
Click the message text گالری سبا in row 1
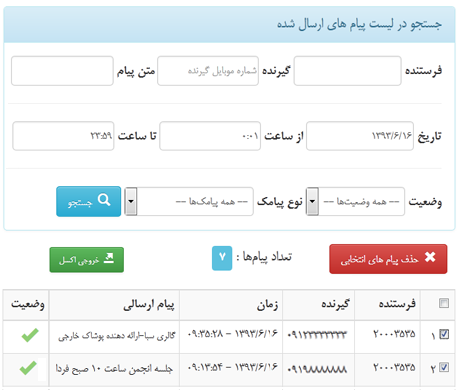click(116, 336)
